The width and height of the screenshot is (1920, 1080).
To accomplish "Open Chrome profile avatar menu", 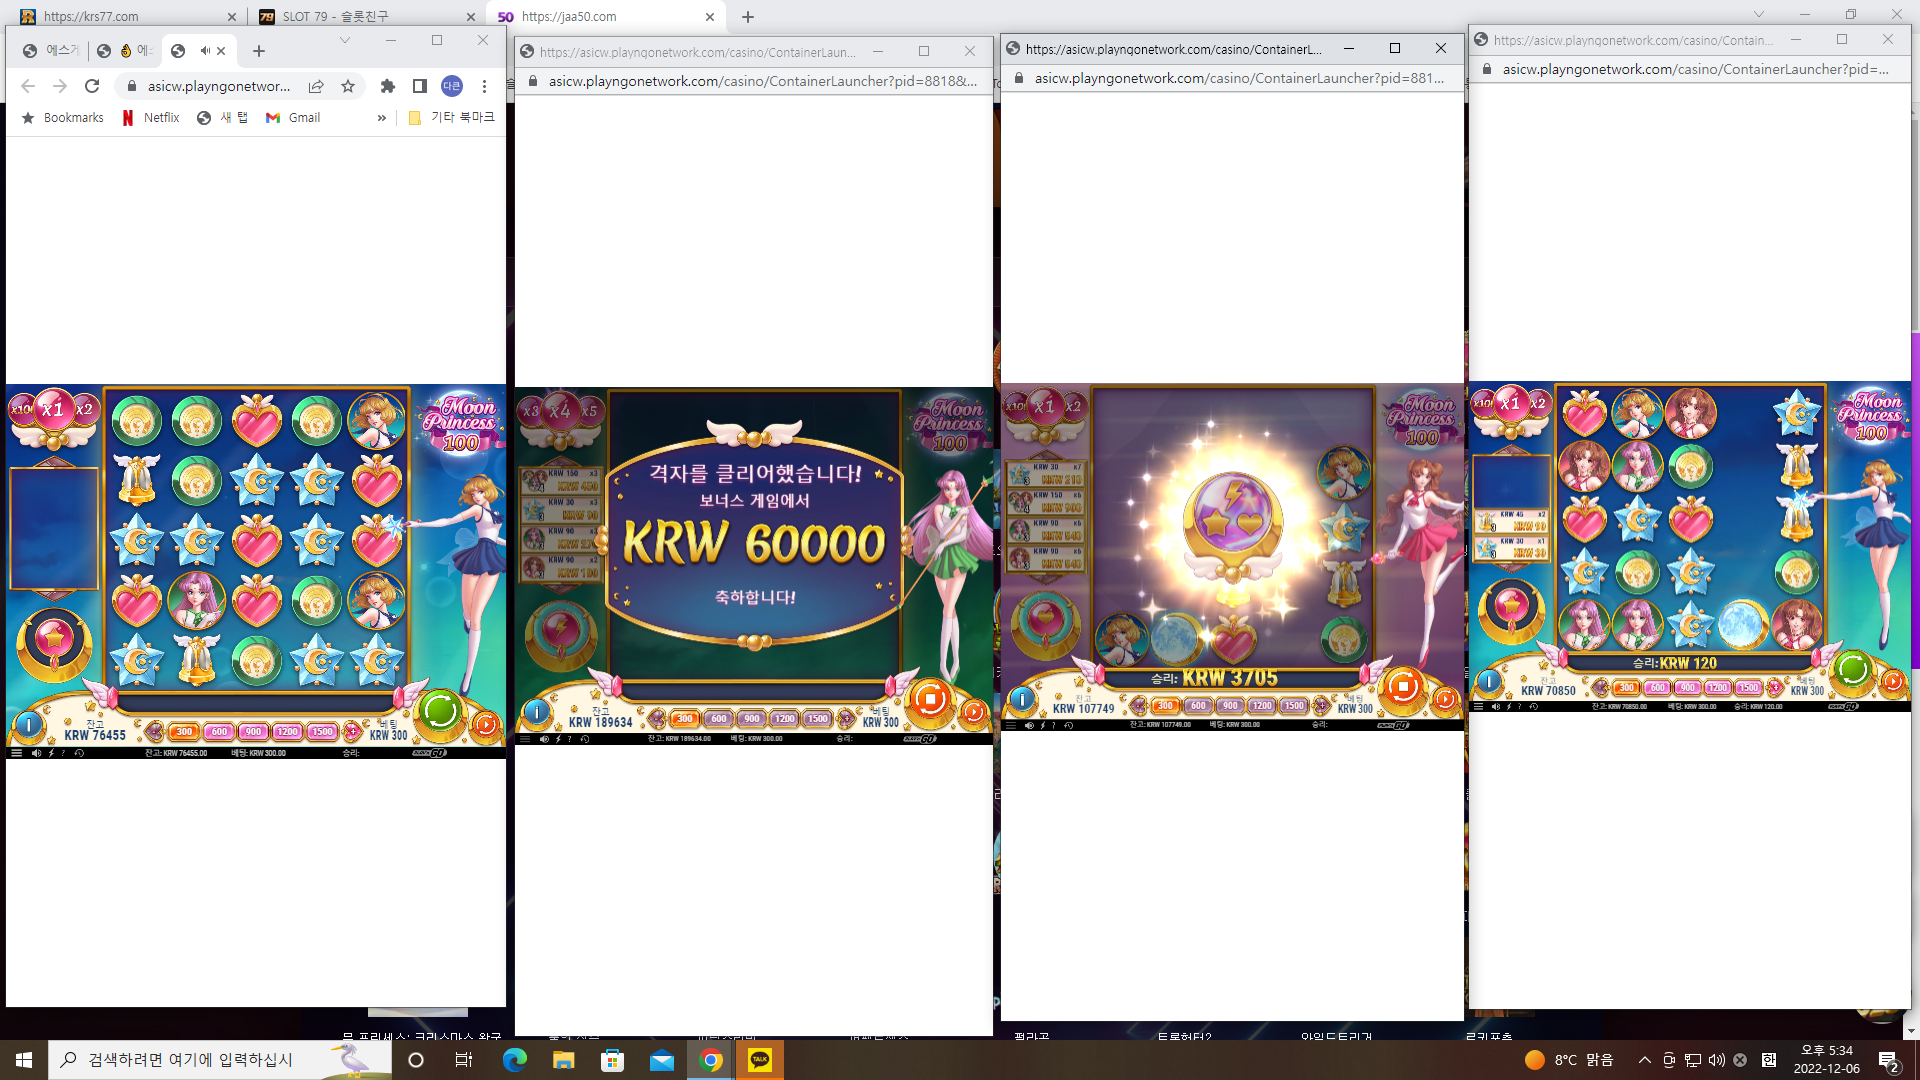I will click(452, 86).
